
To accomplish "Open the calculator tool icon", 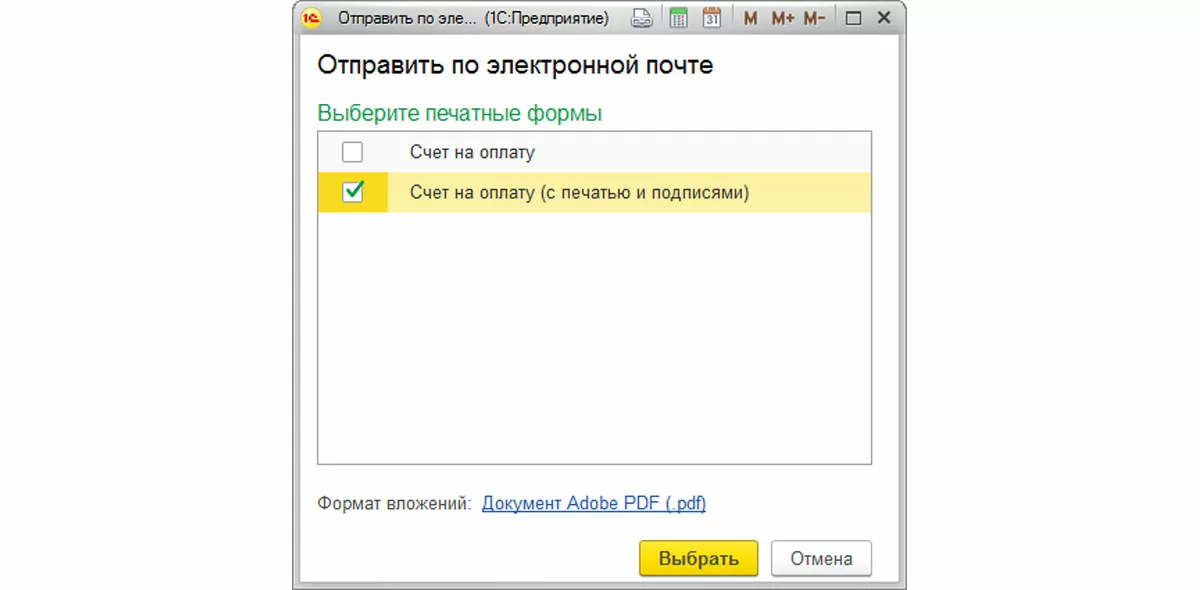I will tap(679, 18).
